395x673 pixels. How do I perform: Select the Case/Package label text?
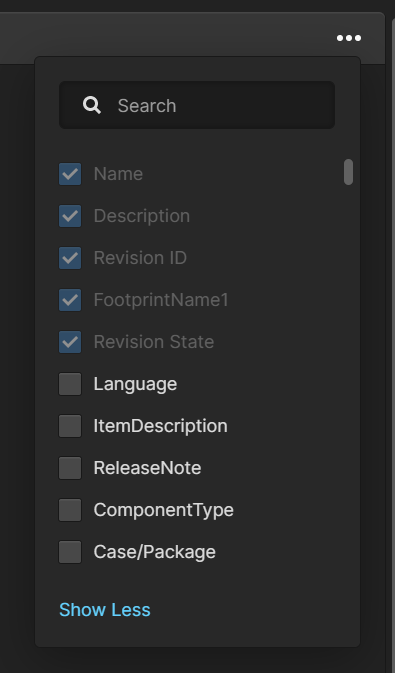155,552
